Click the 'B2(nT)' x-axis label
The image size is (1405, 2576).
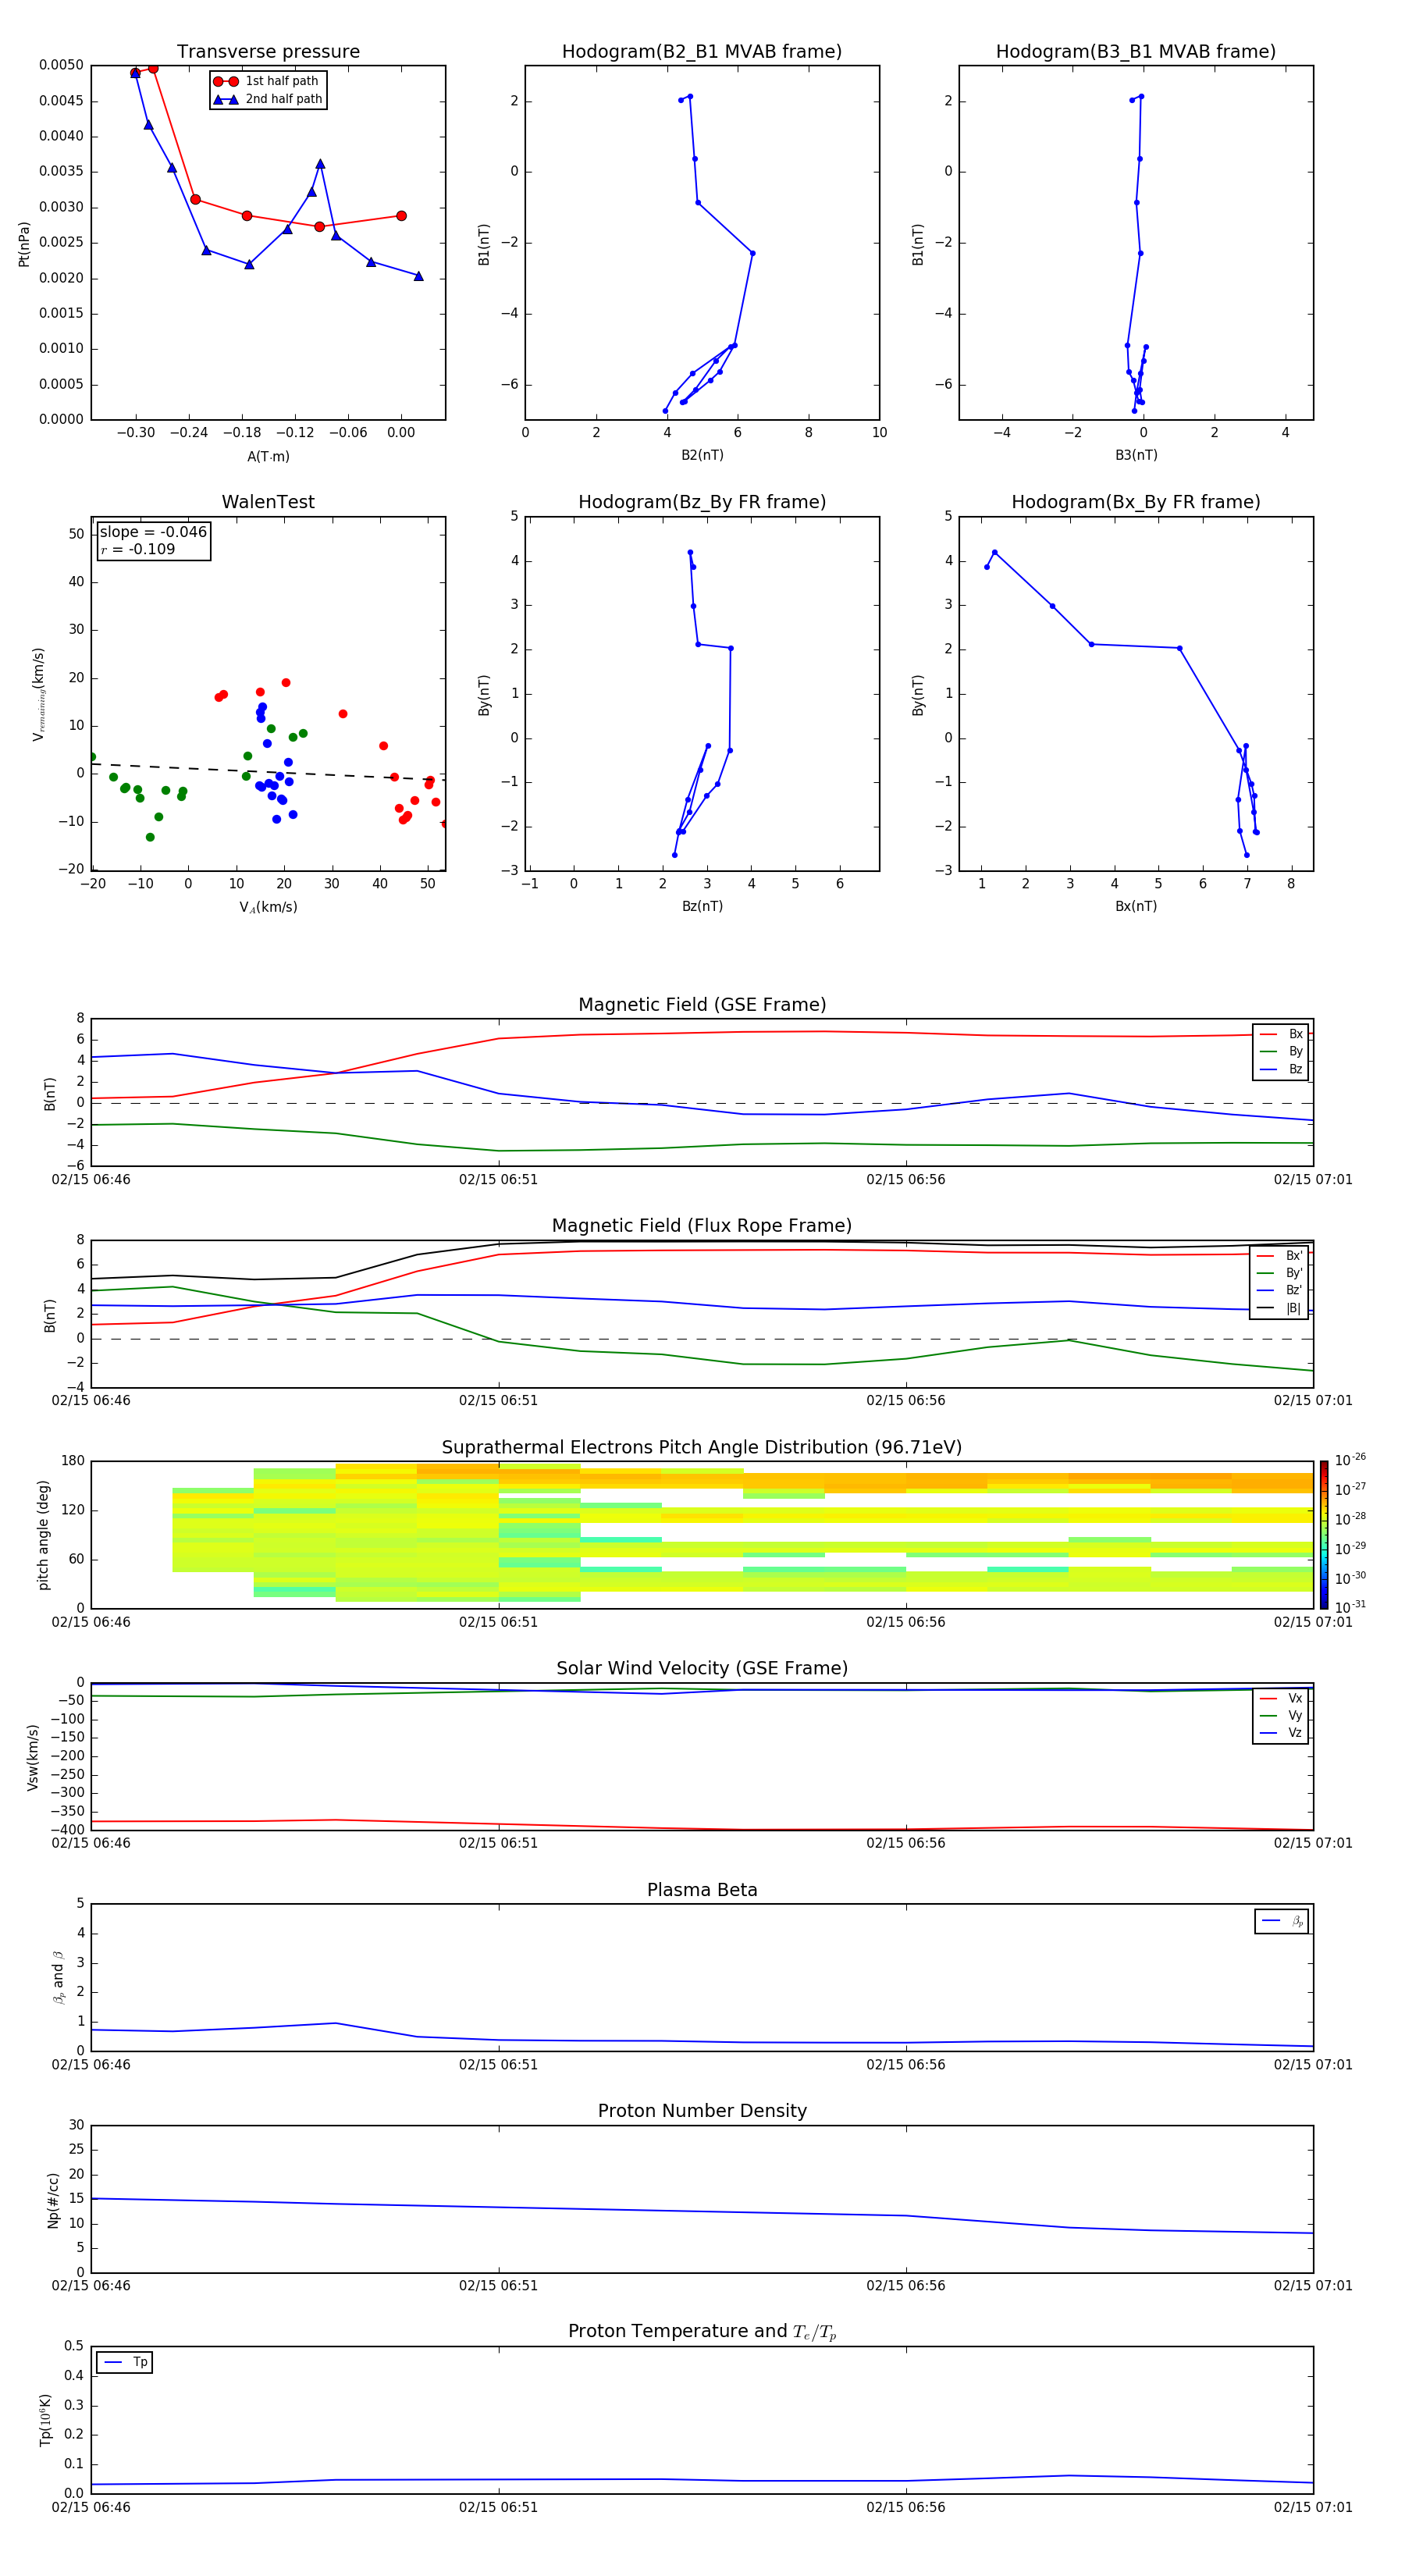[702, 455]
